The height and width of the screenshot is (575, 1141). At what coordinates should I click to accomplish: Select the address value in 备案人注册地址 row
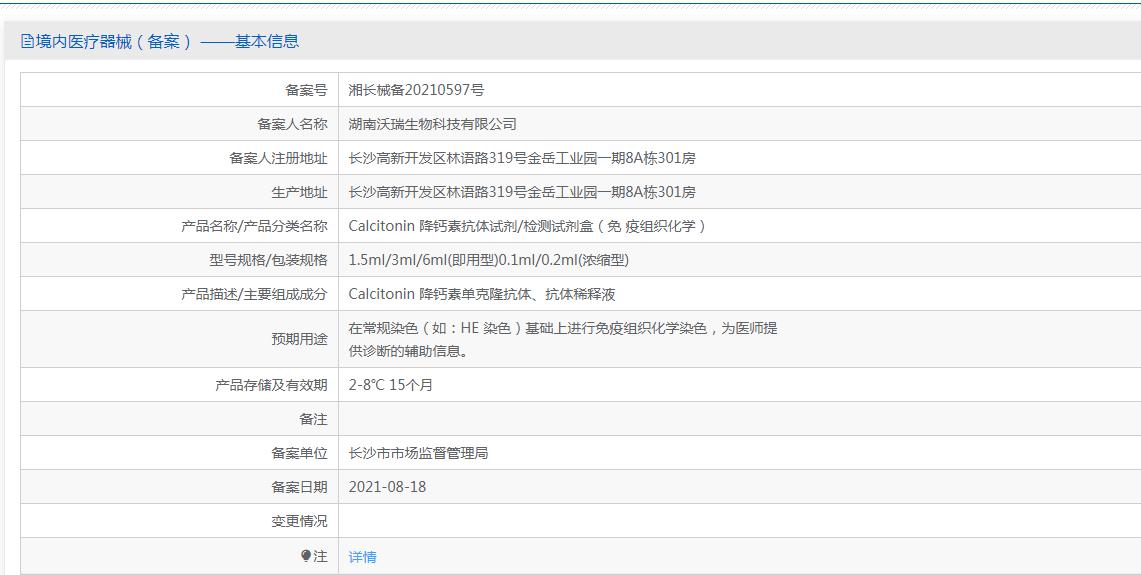[x=522, y=158]
